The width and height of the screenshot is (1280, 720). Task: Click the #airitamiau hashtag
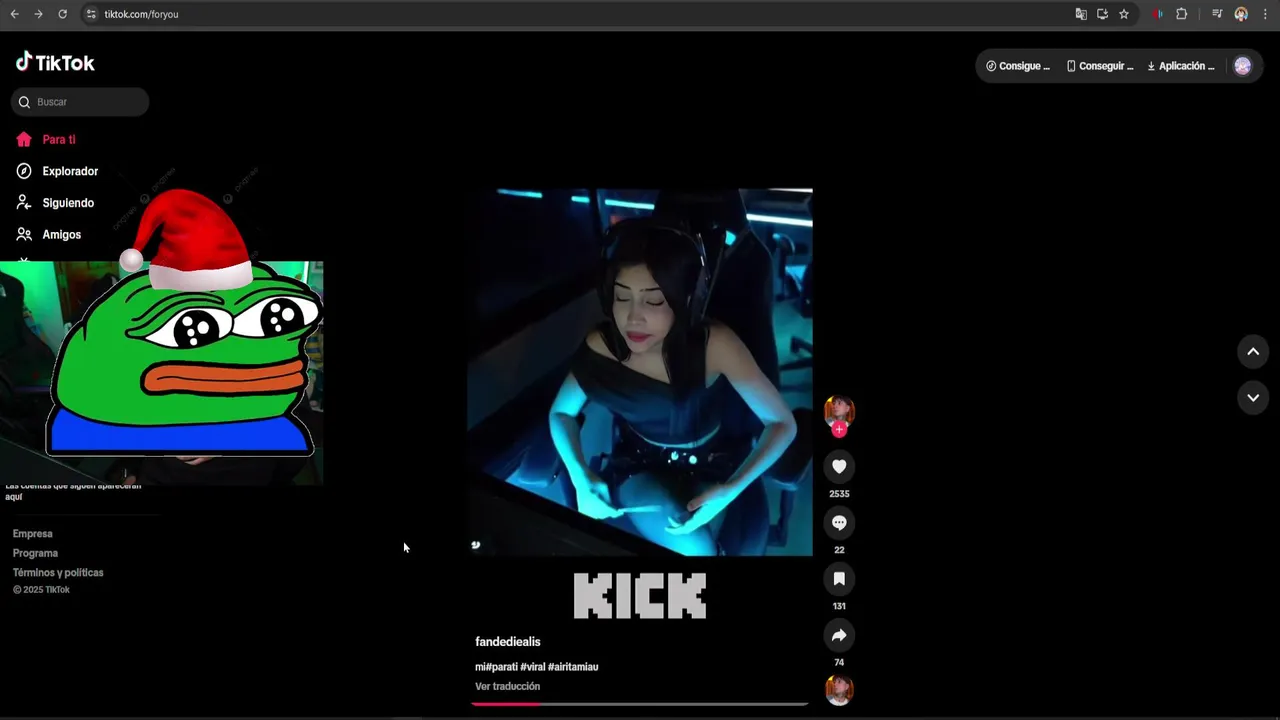(573, 667)
